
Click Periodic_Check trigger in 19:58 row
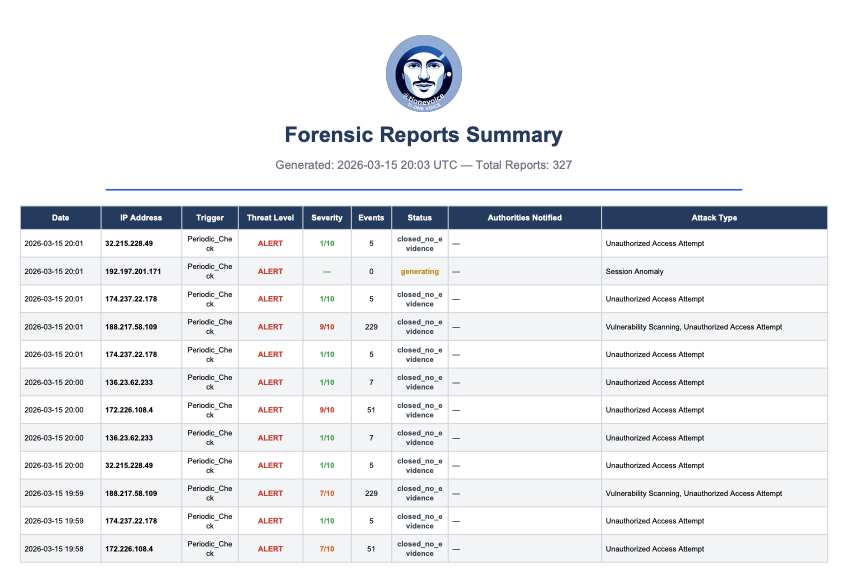210,549
